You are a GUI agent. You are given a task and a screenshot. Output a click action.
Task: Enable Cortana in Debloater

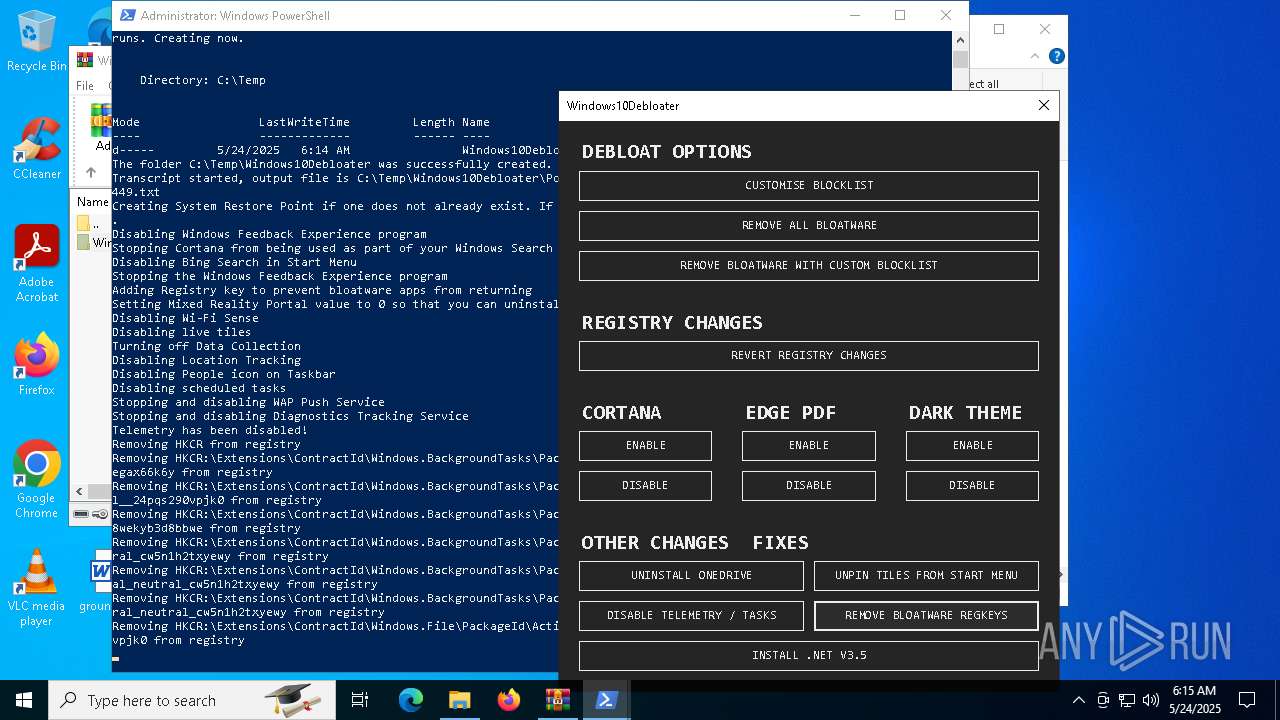(645, 445)
